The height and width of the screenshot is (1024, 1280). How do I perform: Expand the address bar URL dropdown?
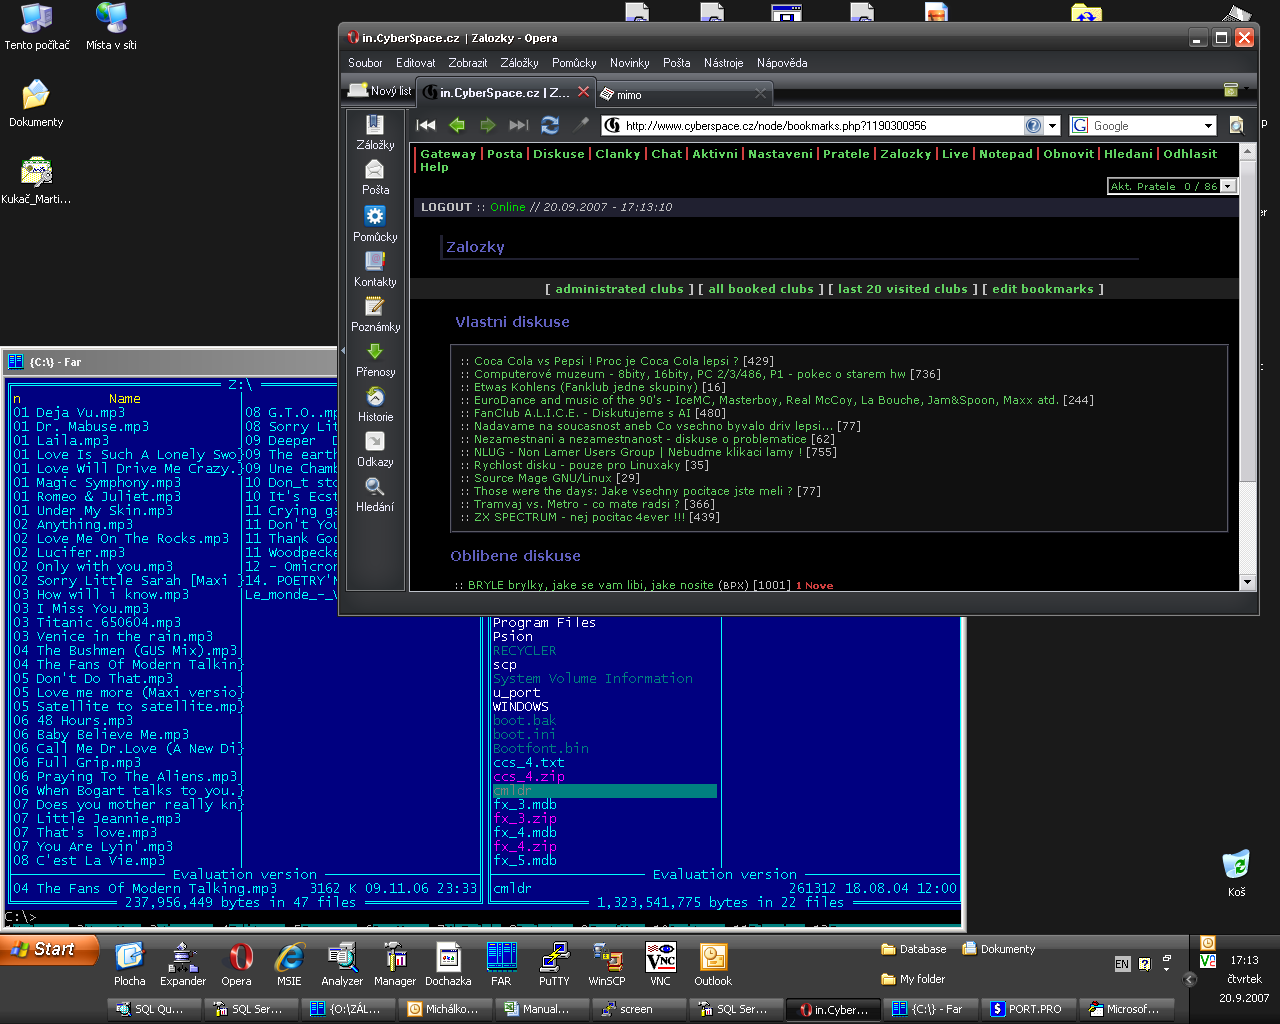(1053, 126)
